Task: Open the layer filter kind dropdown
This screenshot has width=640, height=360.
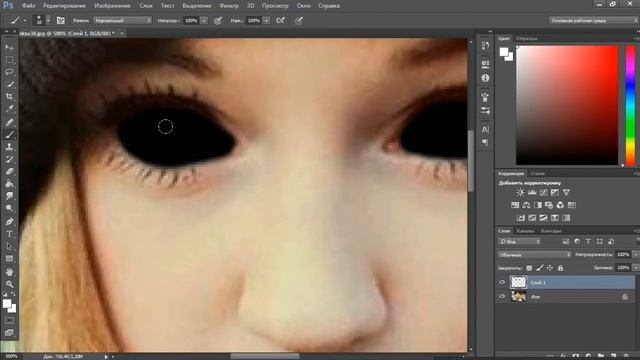Action: [519, 242]
